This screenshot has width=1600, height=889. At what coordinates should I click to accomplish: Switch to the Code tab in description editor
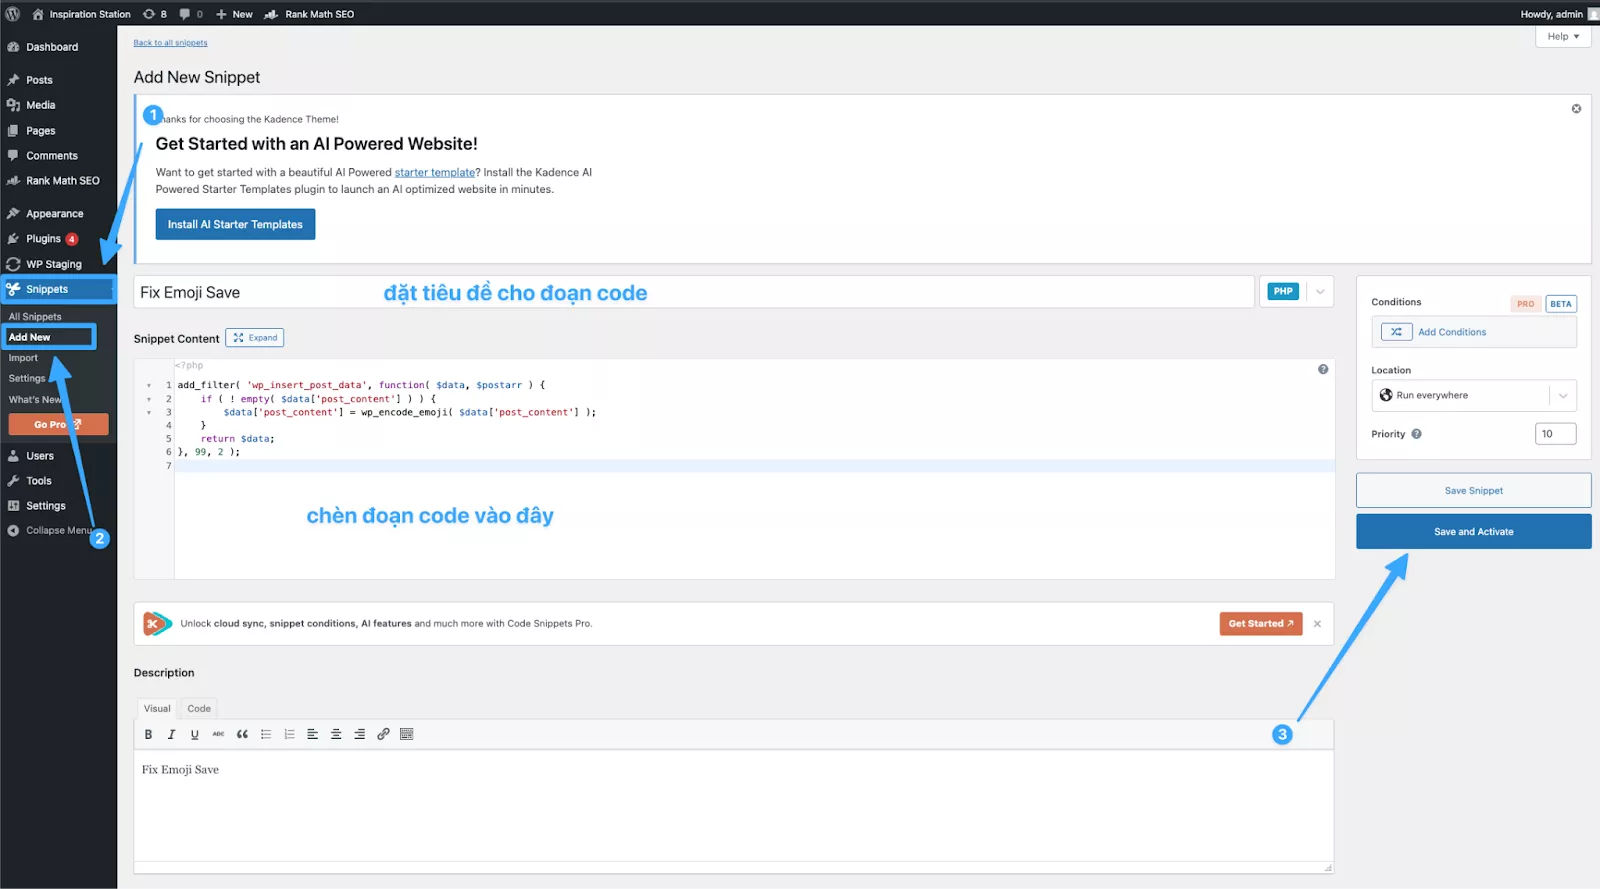click(x=199, y=708)
